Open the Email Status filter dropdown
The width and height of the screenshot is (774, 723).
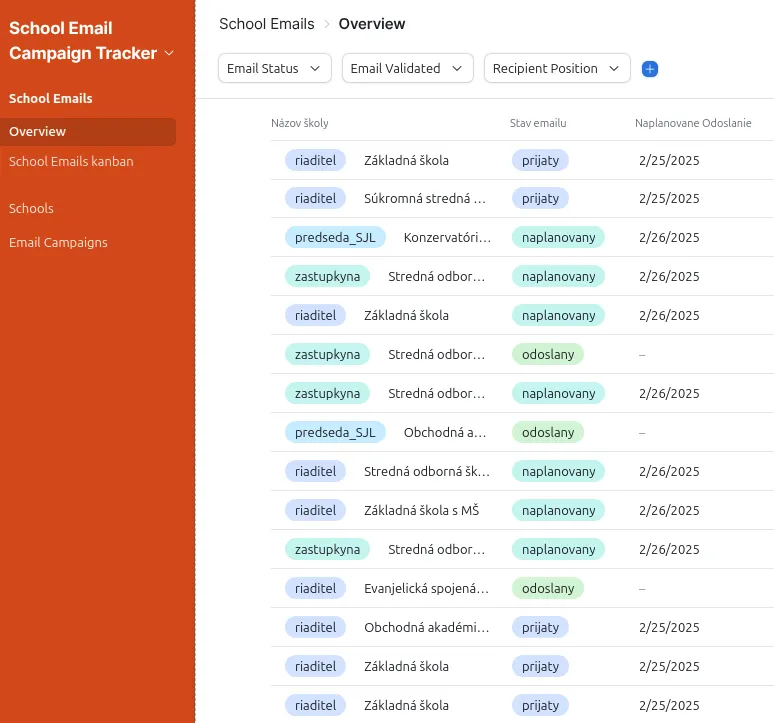point(274,68)
